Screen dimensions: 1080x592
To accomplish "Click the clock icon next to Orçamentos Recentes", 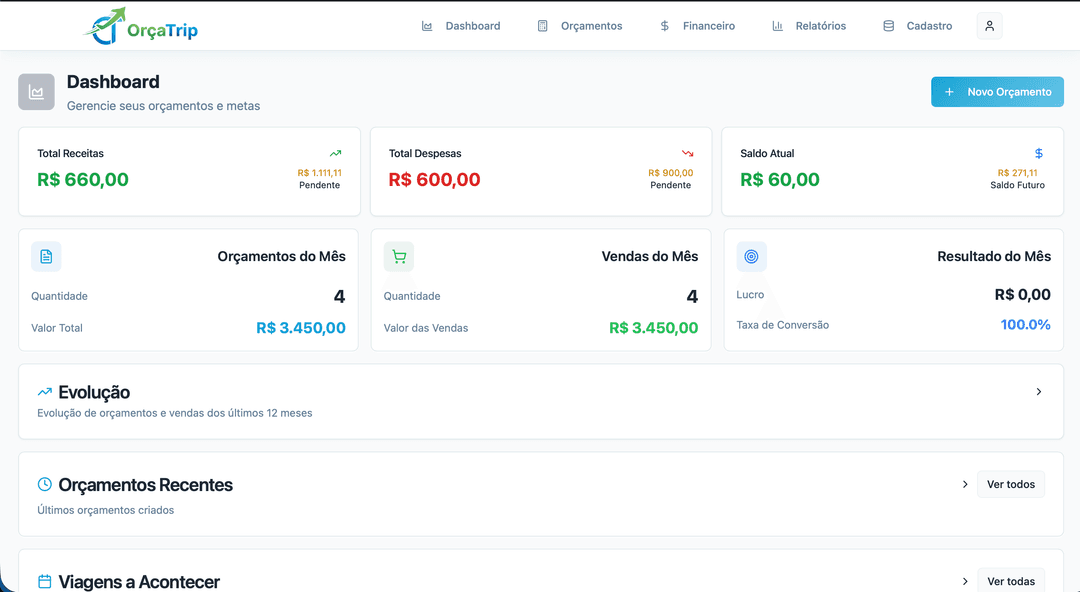I will click(x=45, y=485).
